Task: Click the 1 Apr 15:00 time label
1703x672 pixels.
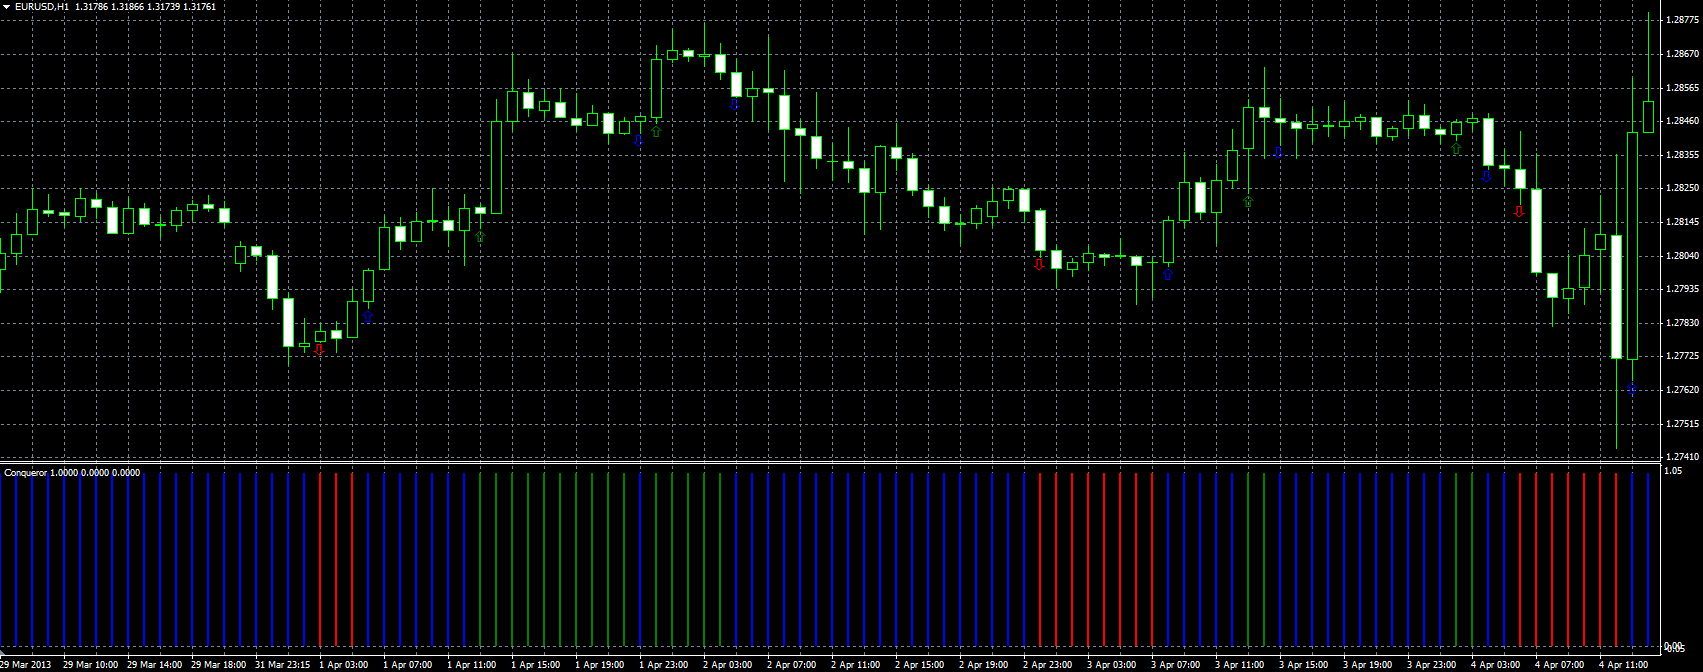Action: pos(536,664)
